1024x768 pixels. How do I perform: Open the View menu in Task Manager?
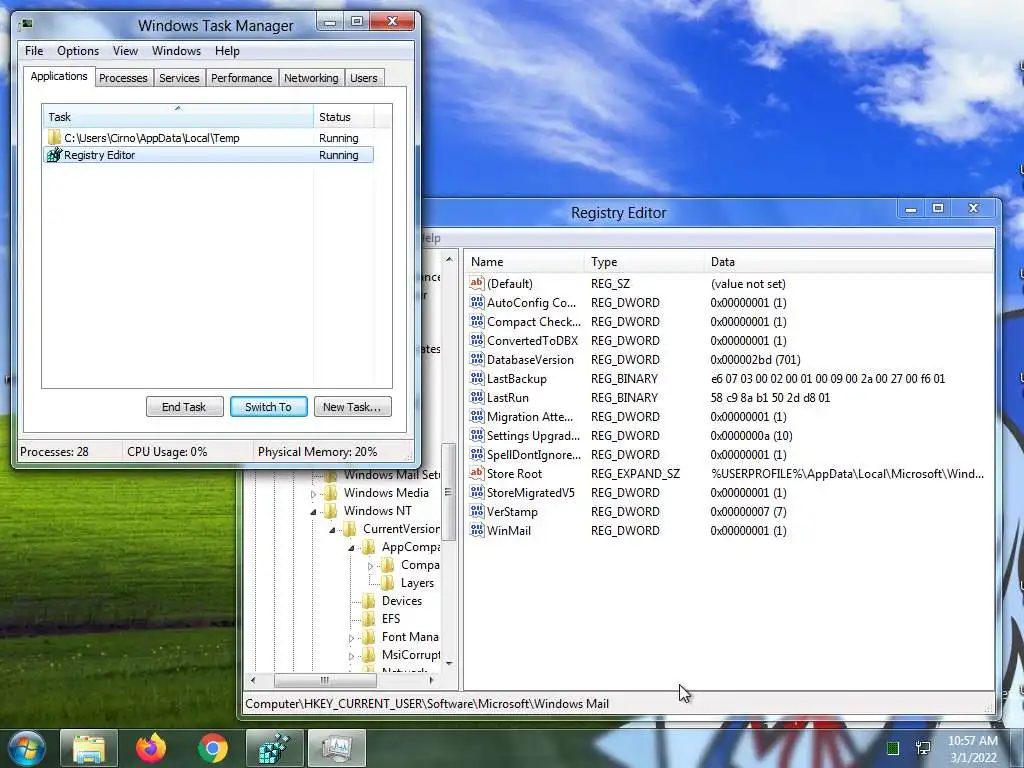point(125,51)
